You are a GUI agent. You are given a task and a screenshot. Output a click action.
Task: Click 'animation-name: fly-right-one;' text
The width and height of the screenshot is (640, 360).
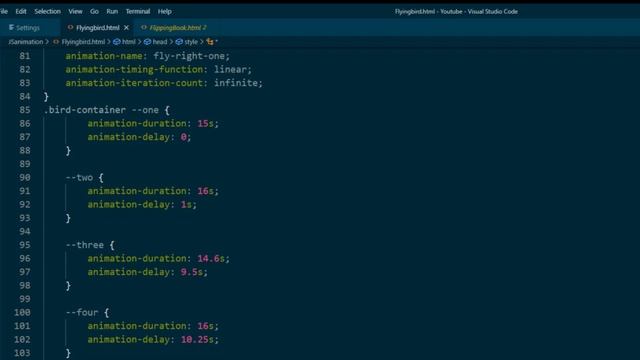[x=148, y=56]
